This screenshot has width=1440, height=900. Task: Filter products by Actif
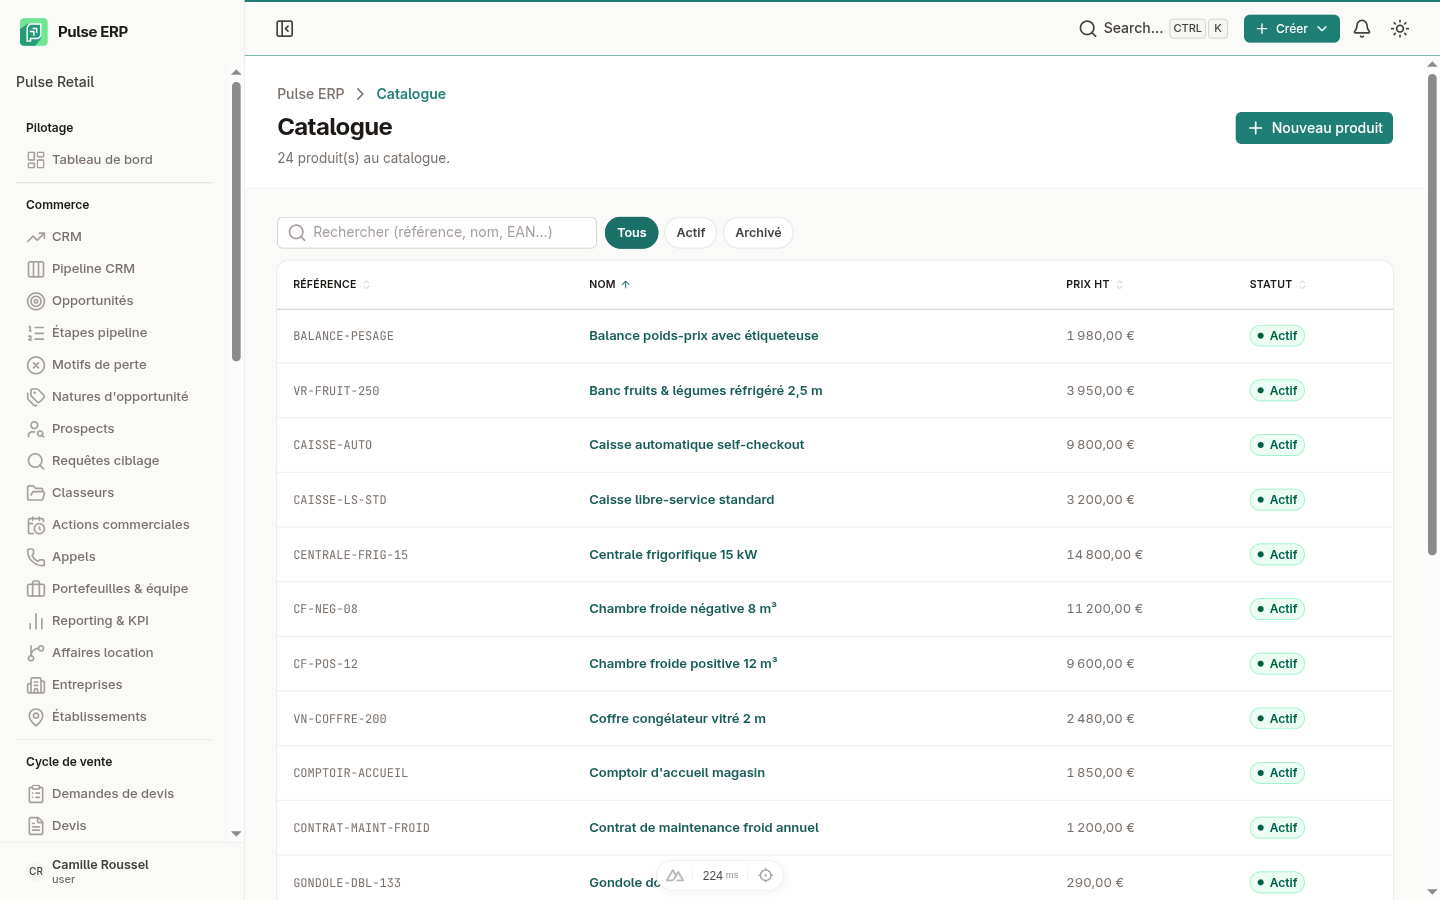coord(691,233)
